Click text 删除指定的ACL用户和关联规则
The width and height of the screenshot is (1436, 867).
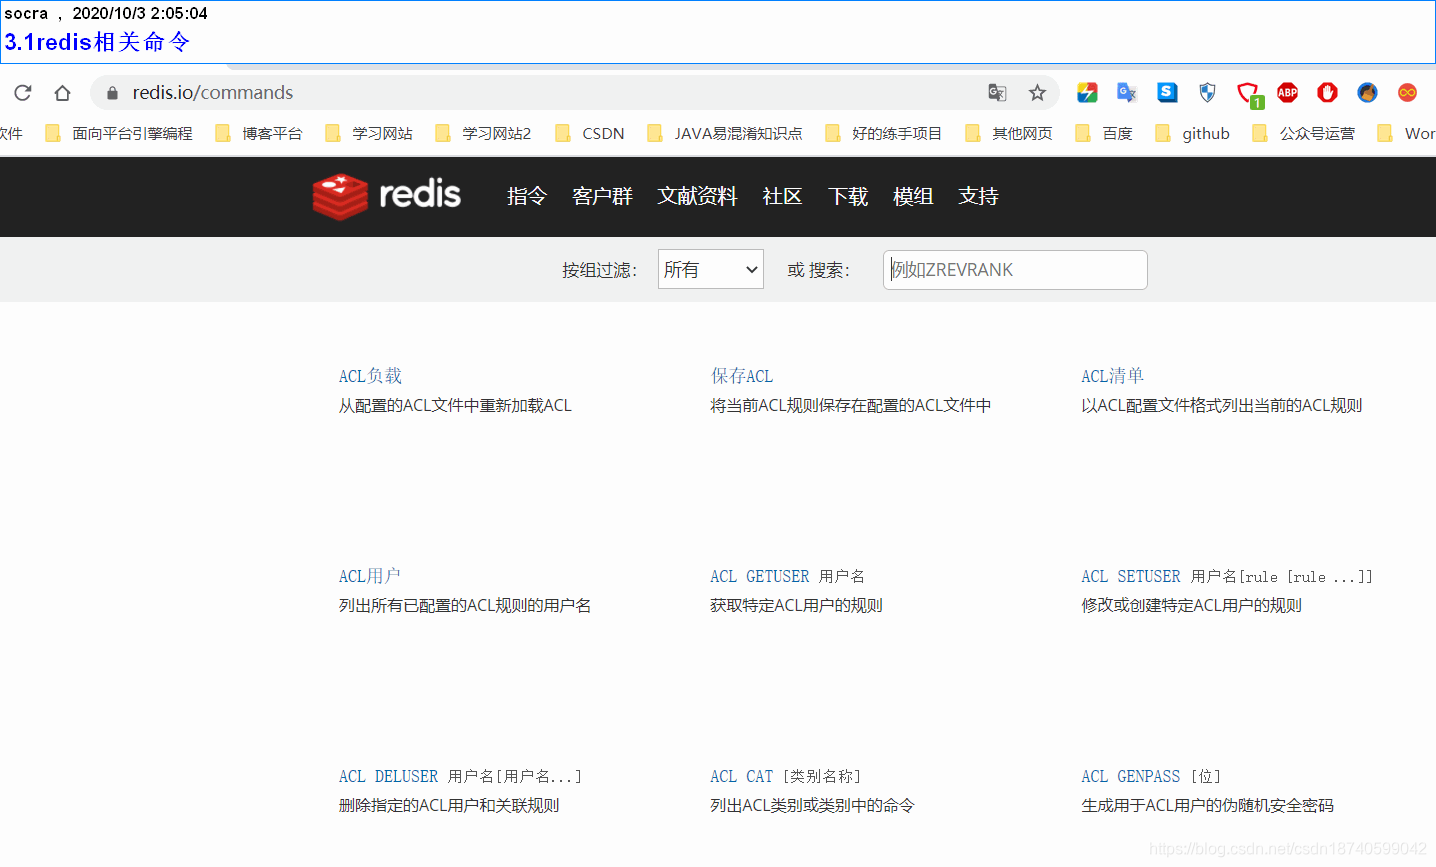tap(449, 805)
